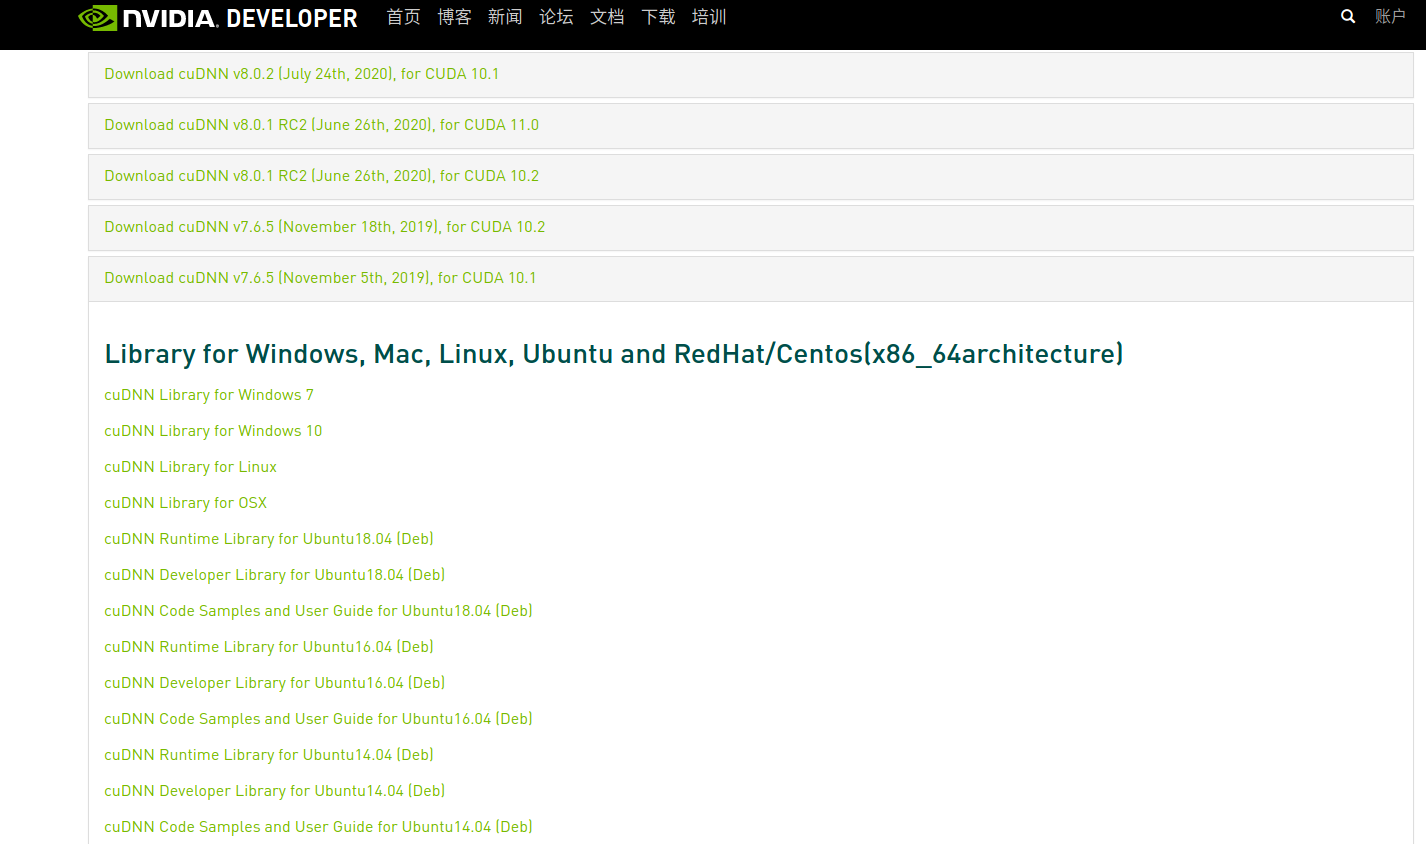
Task: Open the 账户 account menu
Action: (1390, 16)
